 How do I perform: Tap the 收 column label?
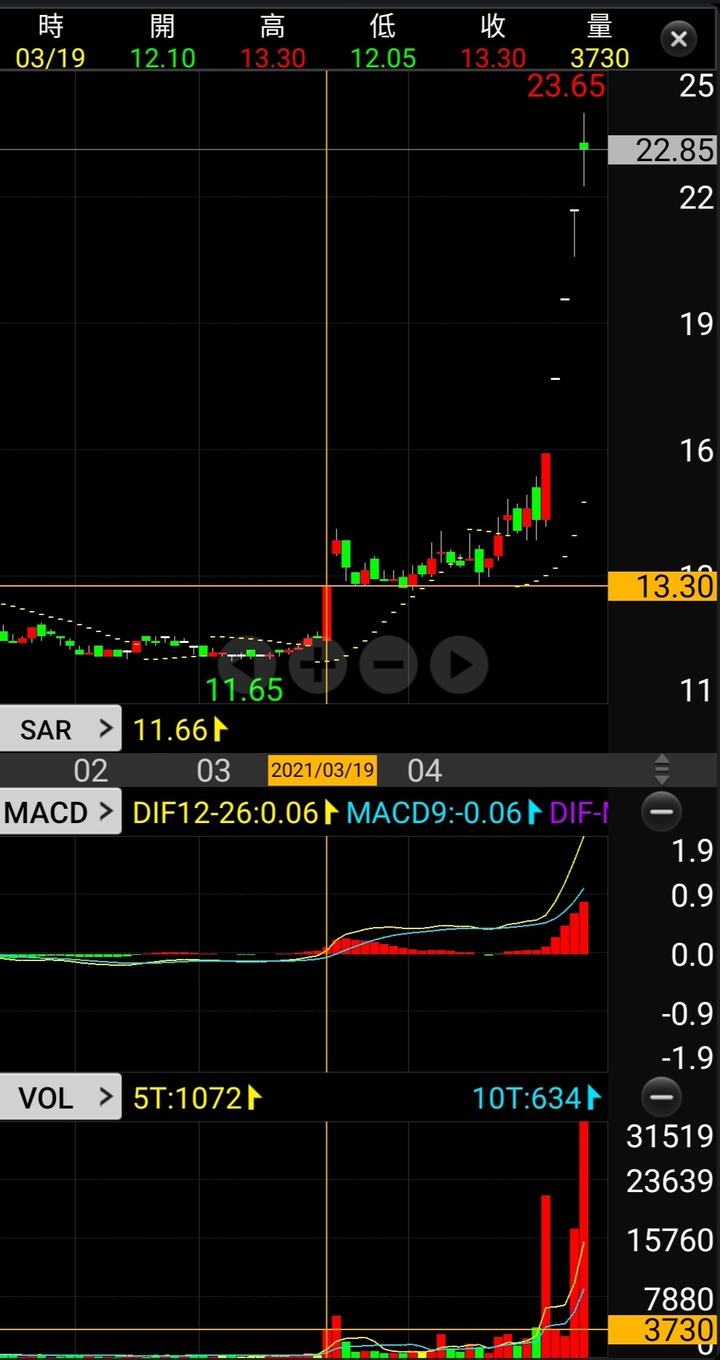click(493, 26)
